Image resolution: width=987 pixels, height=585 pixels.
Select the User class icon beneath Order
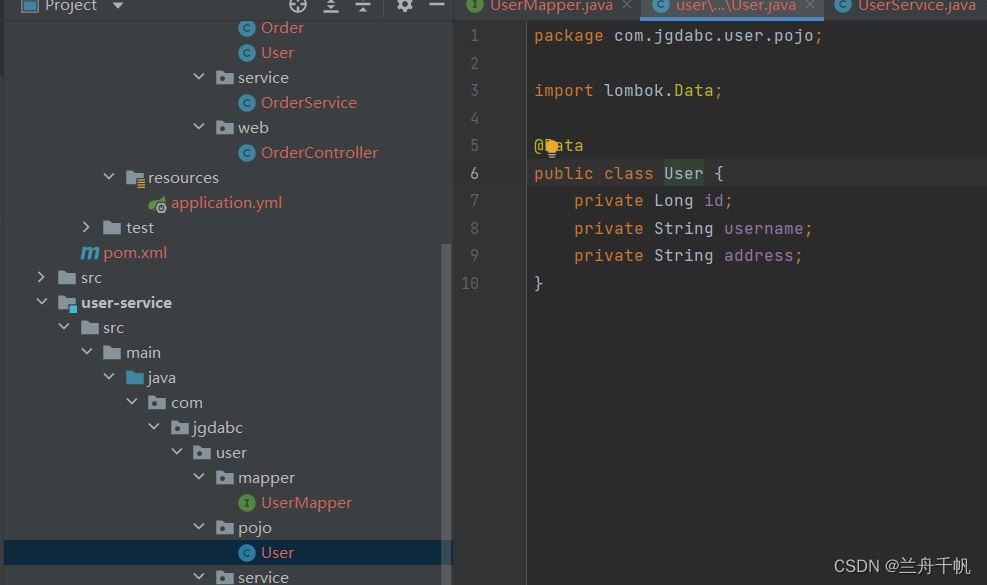pyautogui.click(x=247, y=53)
